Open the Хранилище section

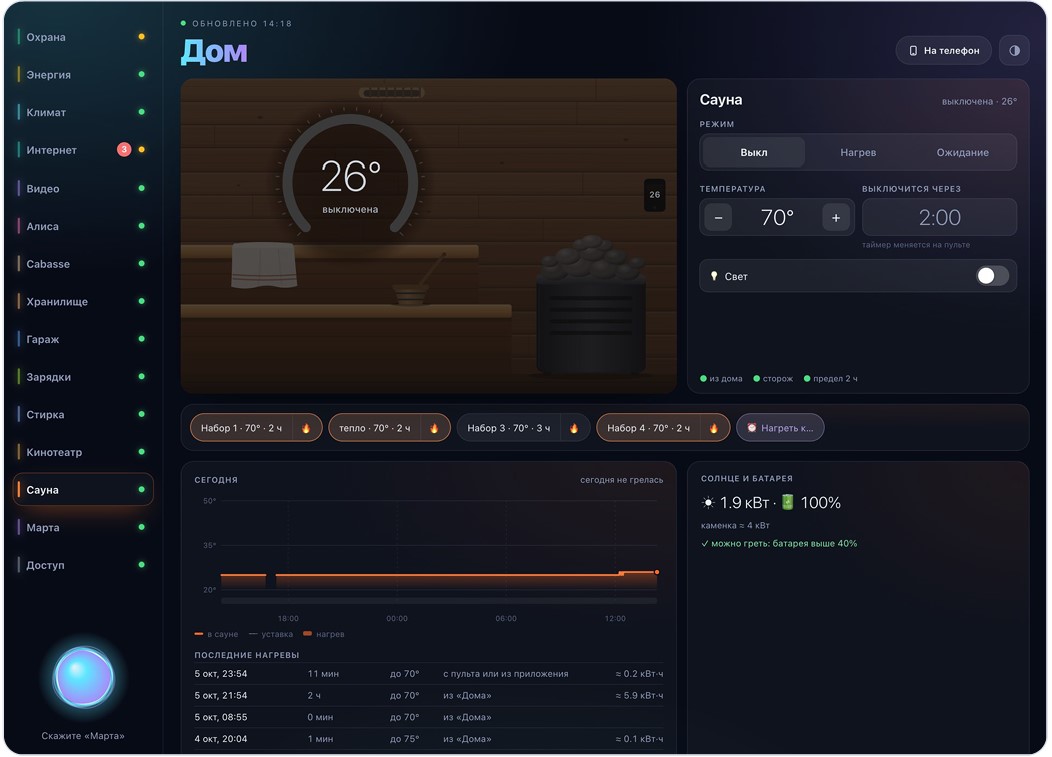pyautogui.click(x=83, y=301)
